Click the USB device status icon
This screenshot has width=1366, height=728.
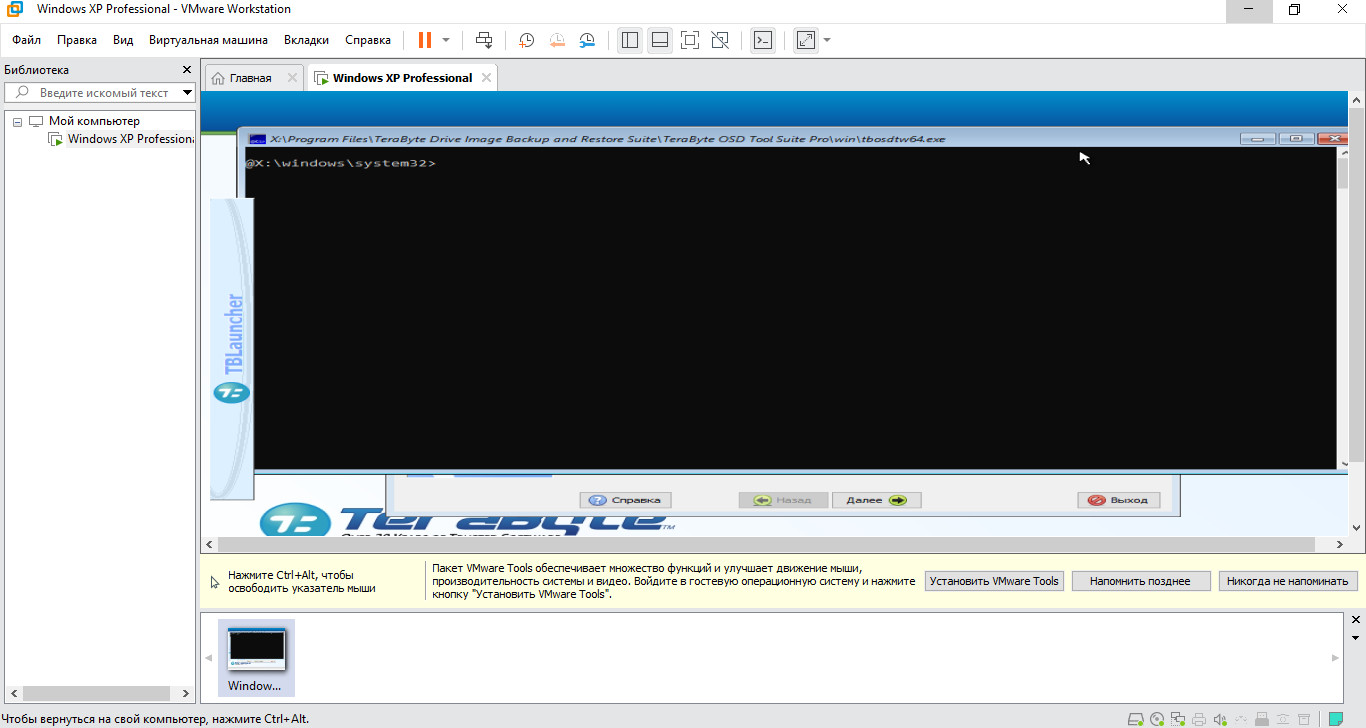[x=1262, y=719]
